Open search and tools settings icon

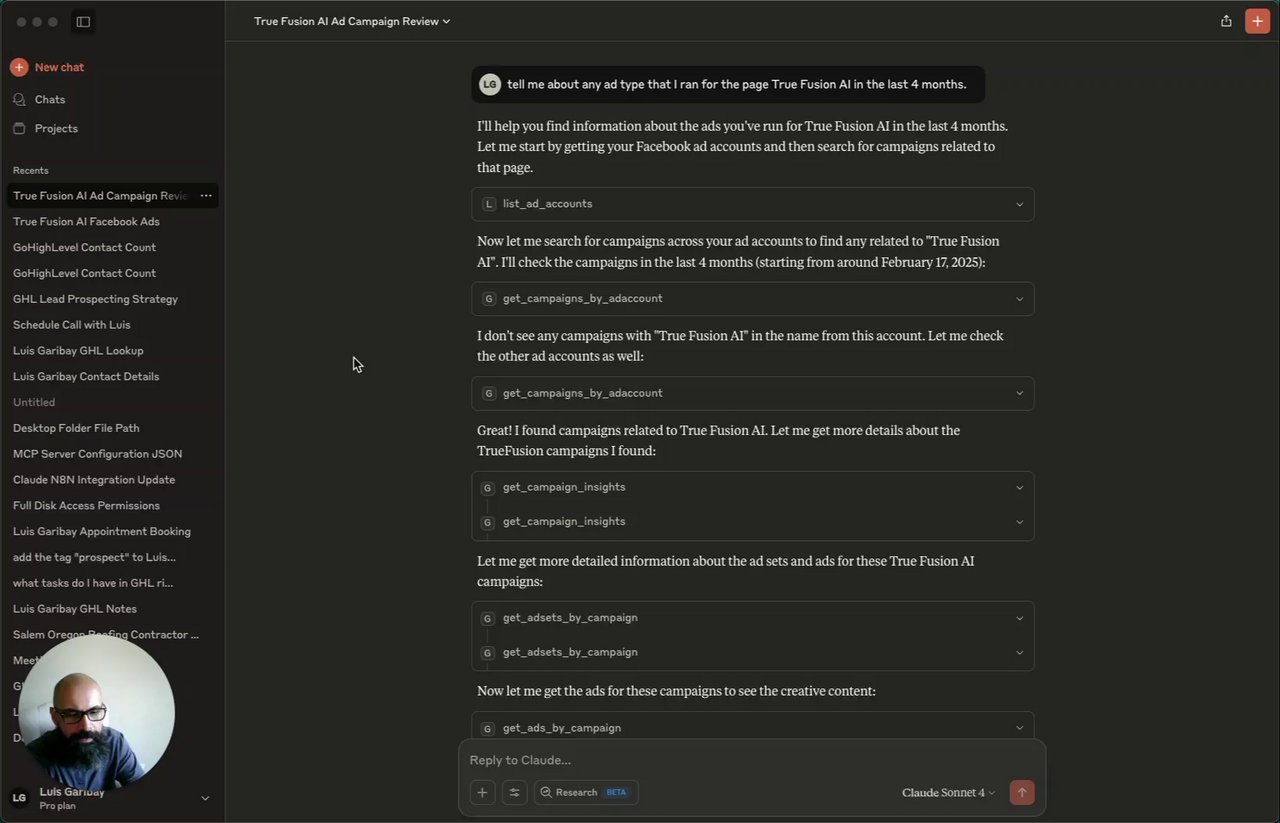tap(514, 793)
